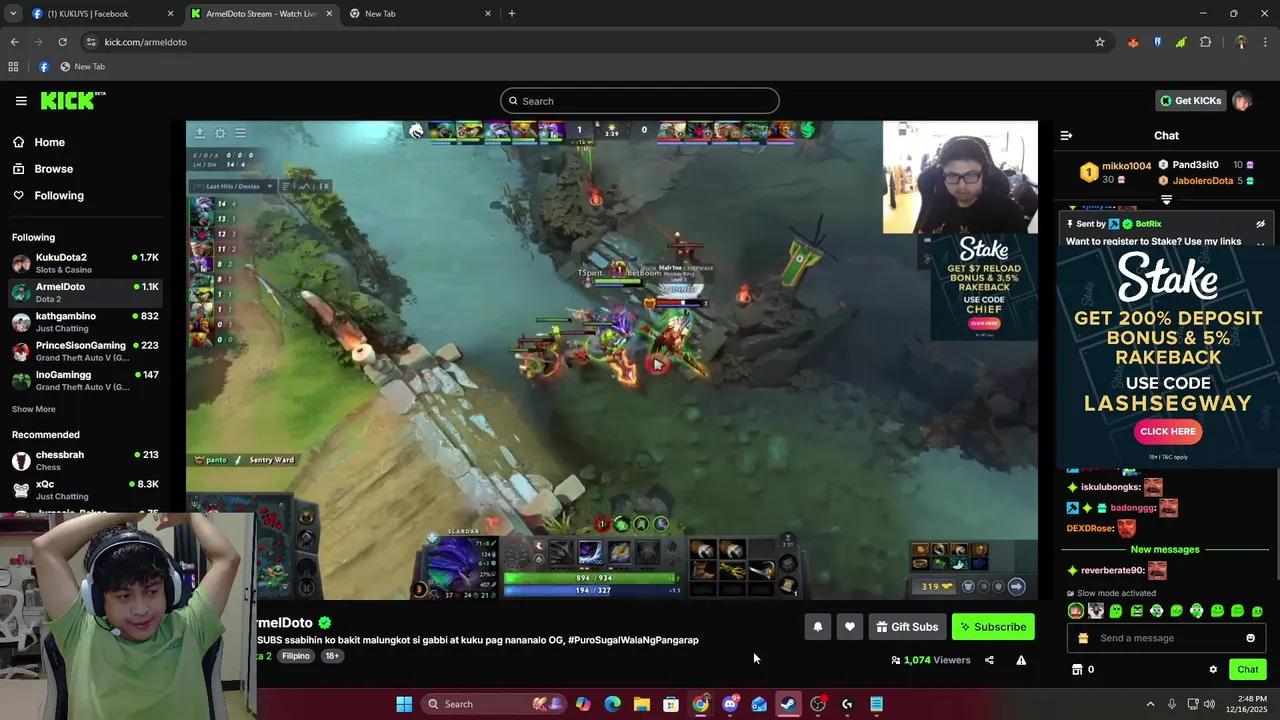Show hidden system tray icons

pyautogui.click(x=1150, y=704)
